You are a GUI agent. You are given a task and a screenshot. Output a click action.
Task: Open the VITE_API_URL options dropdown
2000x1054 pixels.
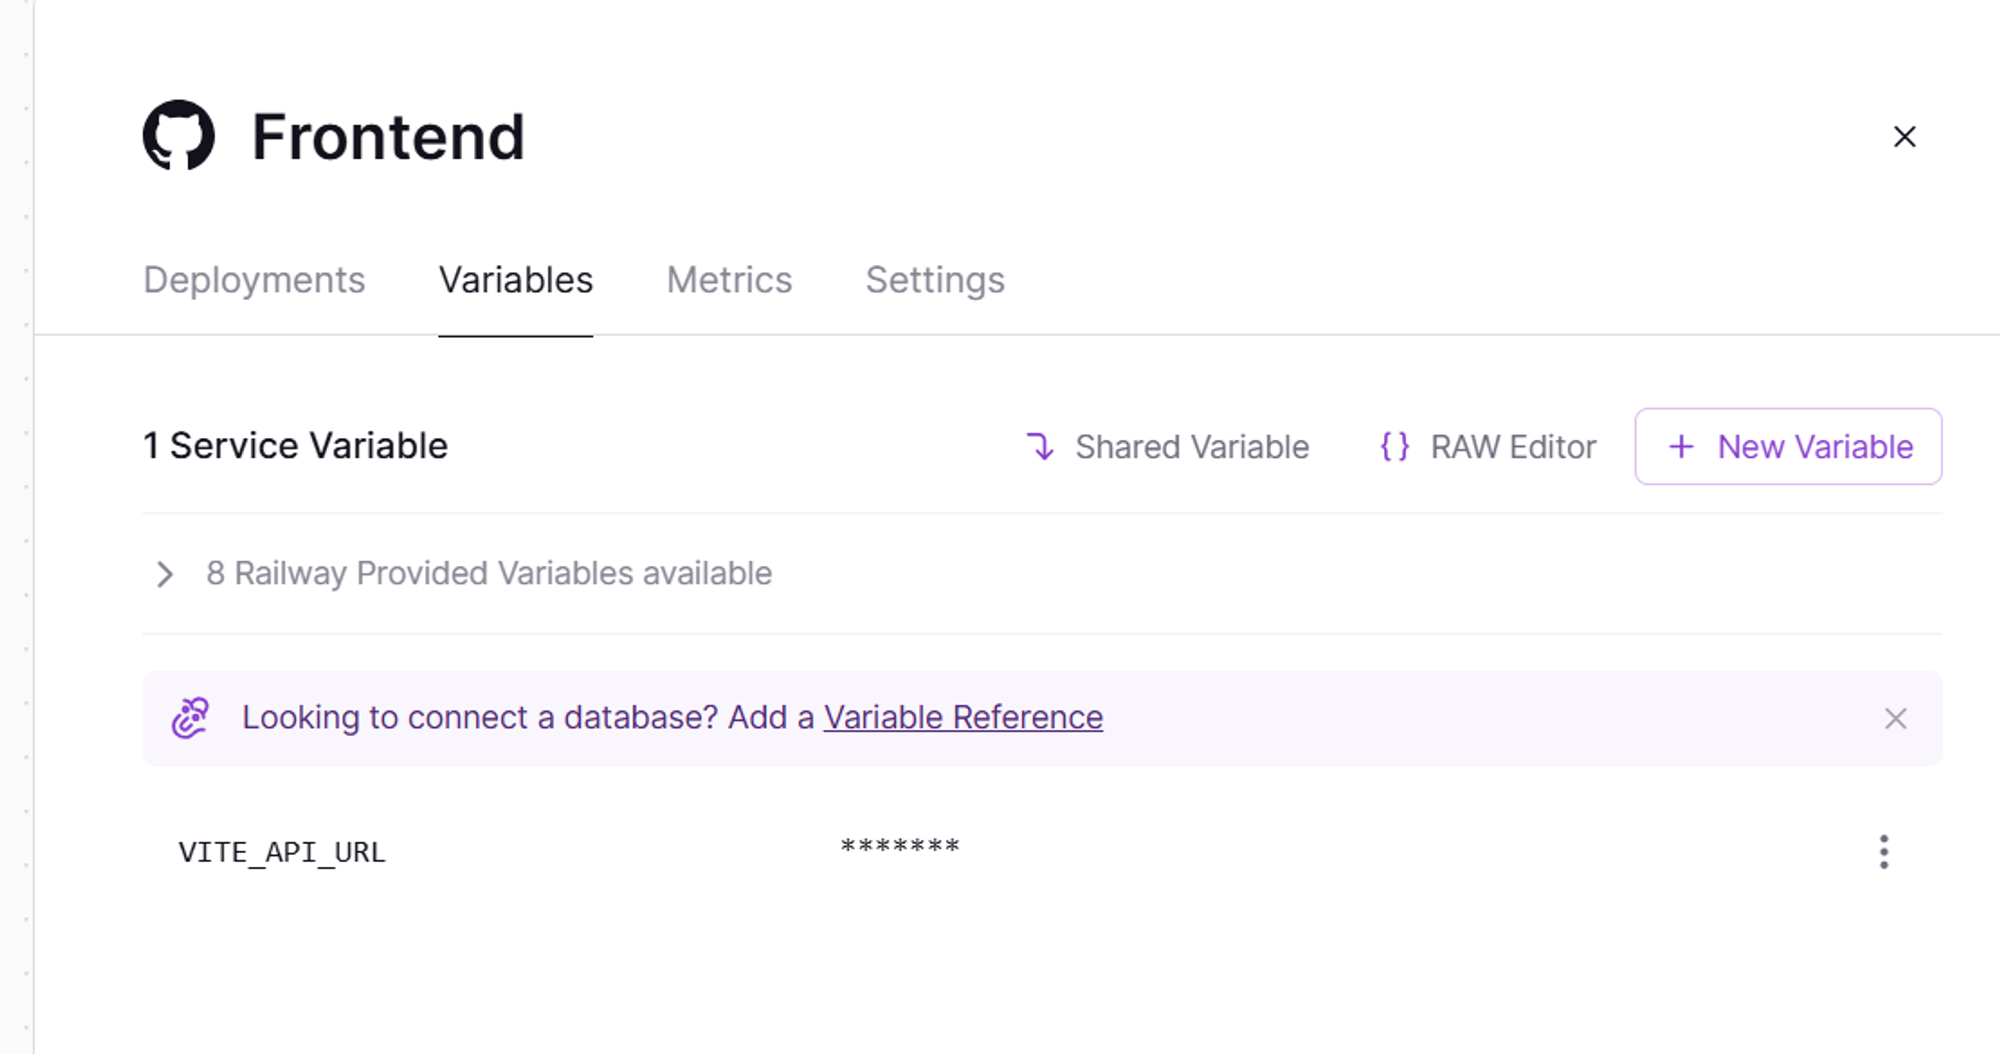click(x=1884, y=851)
